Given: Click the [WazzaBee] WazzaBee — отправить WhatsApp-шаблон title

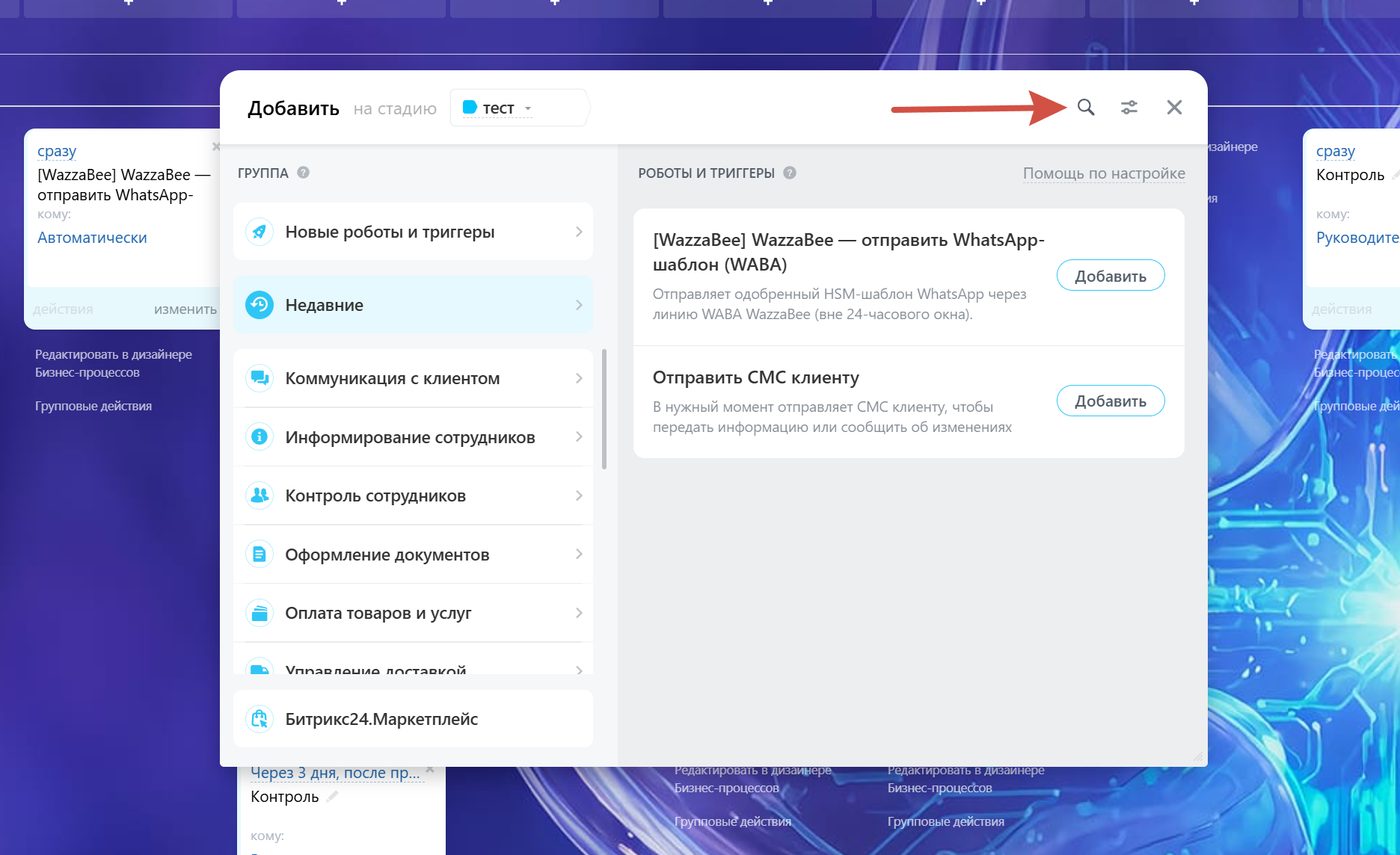Looking at the screenshot, I should (848, 252).
